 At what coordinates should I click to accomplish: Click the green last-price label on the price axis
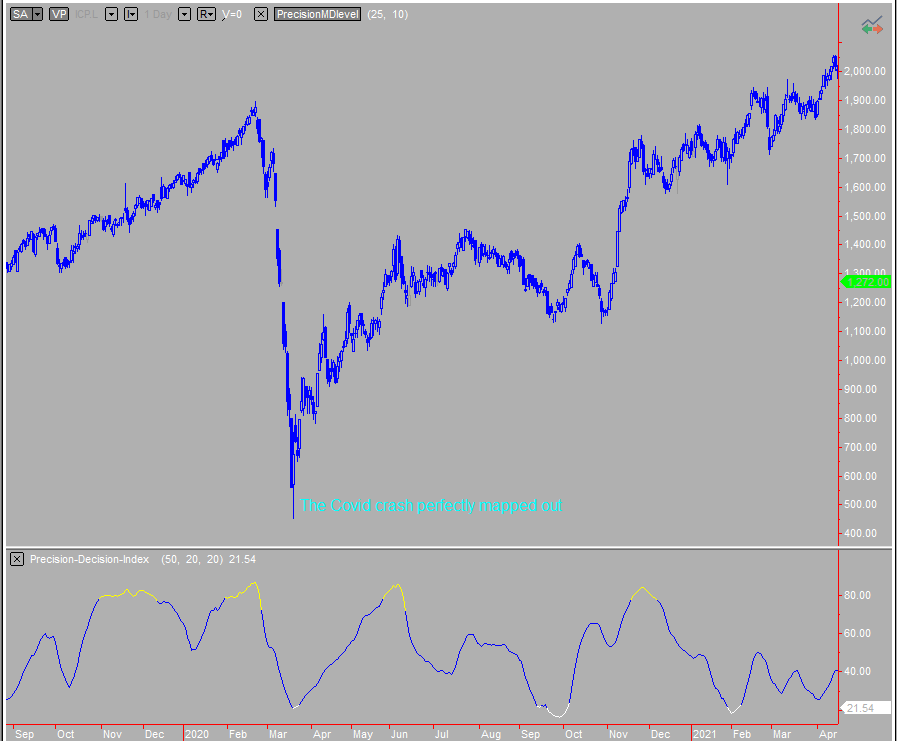pyautogui.click(x=866, y=282)
